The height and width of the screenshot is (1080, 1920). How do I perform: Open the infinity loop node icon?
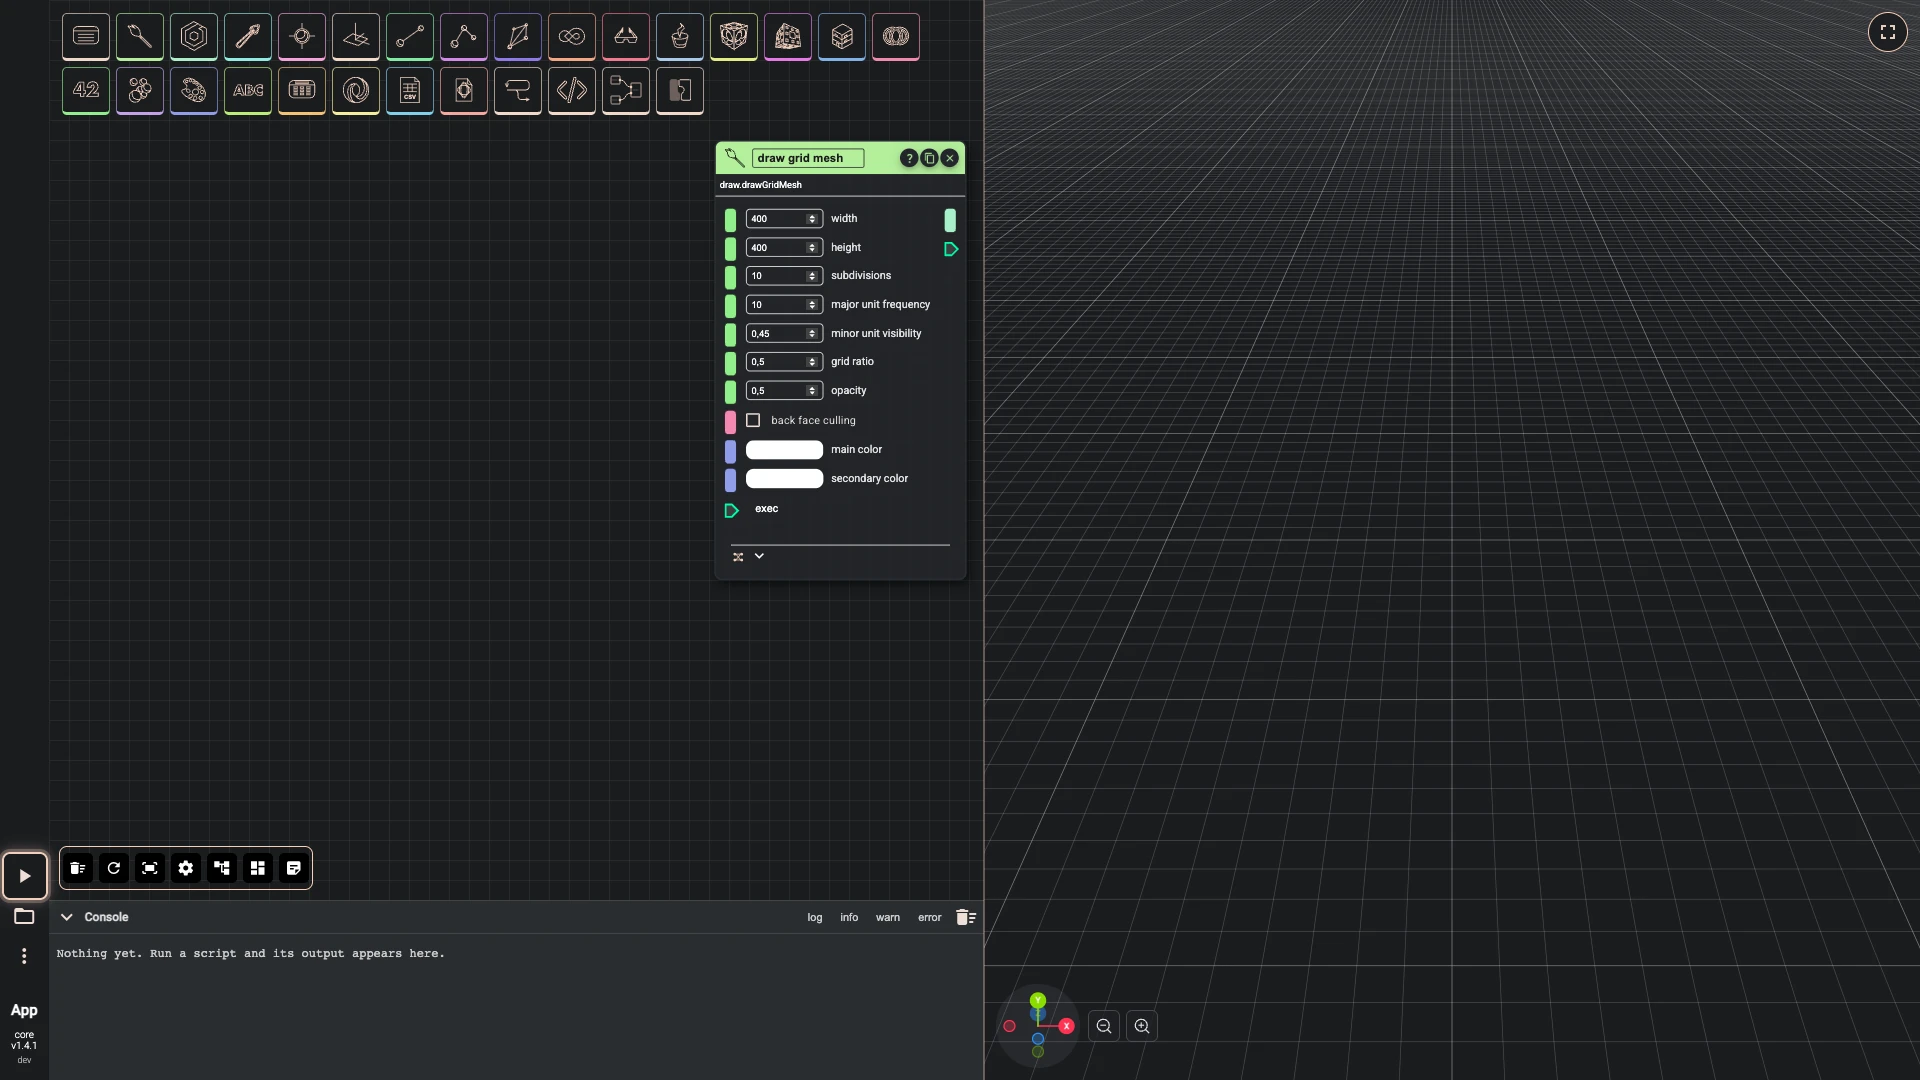tap(572, 37)
